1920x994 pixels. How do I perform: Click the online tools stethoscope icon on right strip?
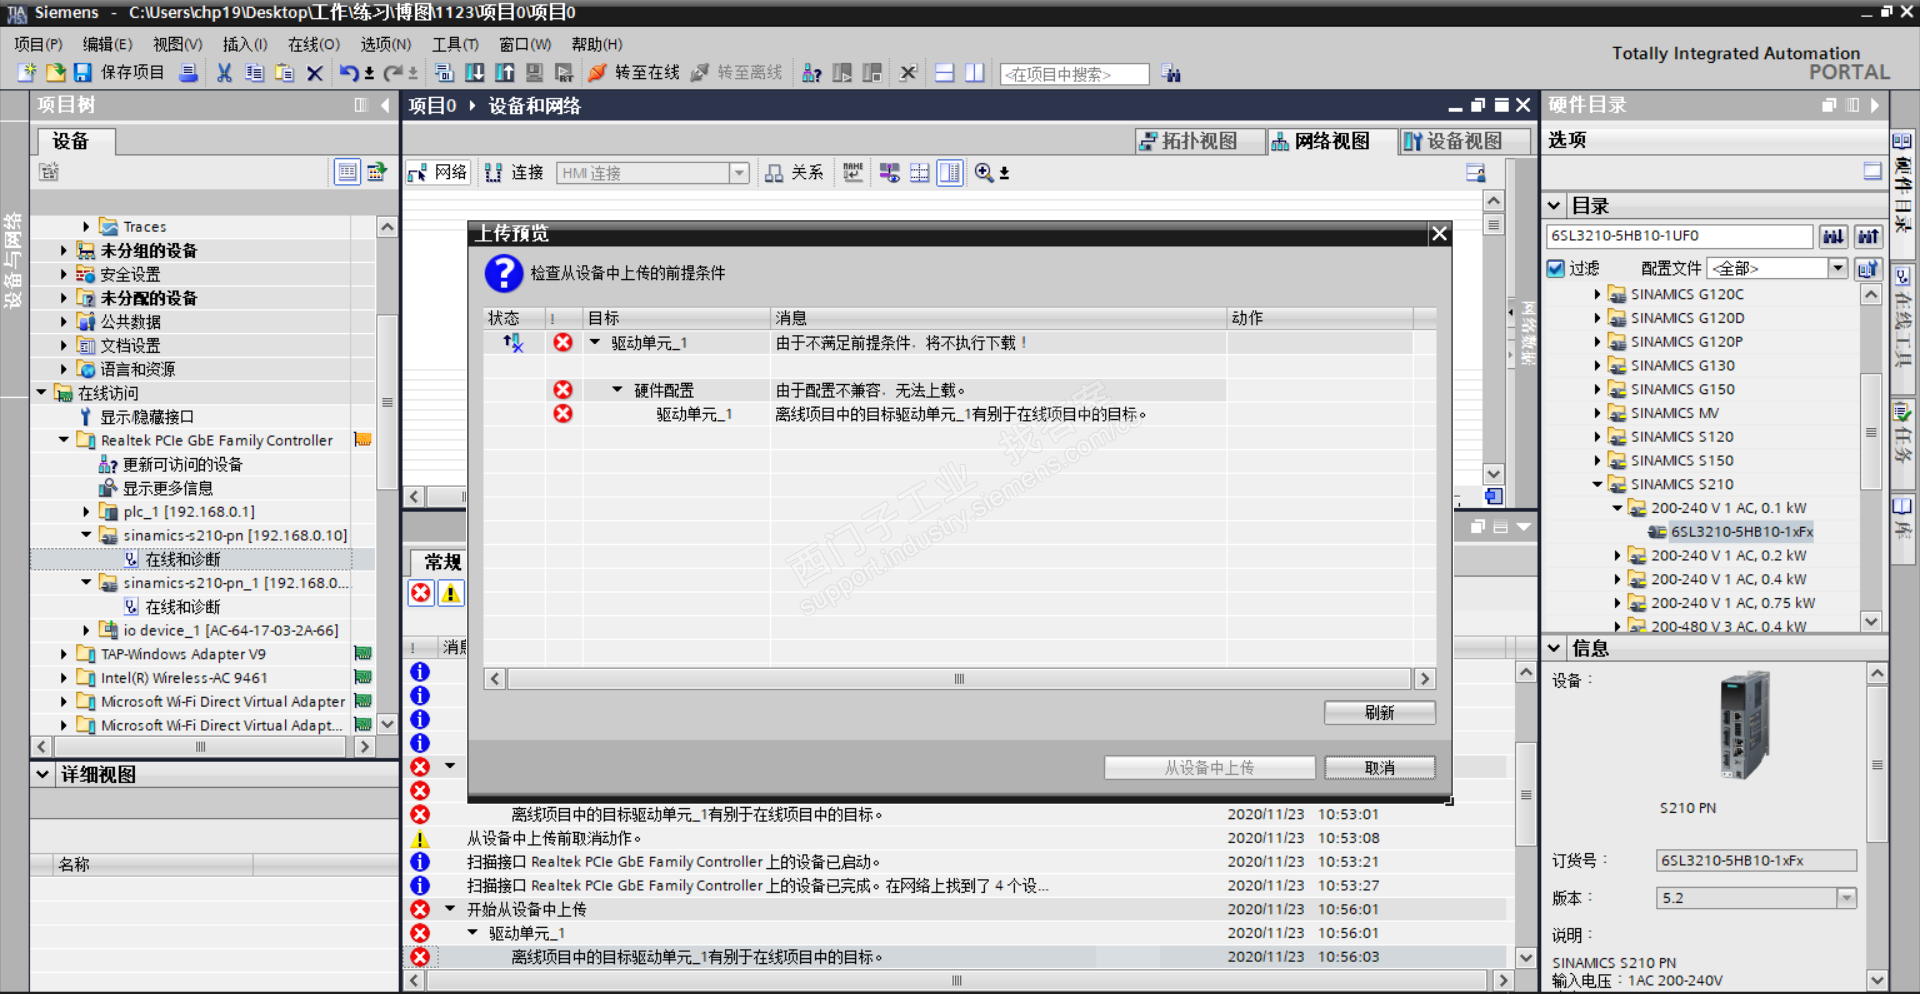[x=1902, y=276]
